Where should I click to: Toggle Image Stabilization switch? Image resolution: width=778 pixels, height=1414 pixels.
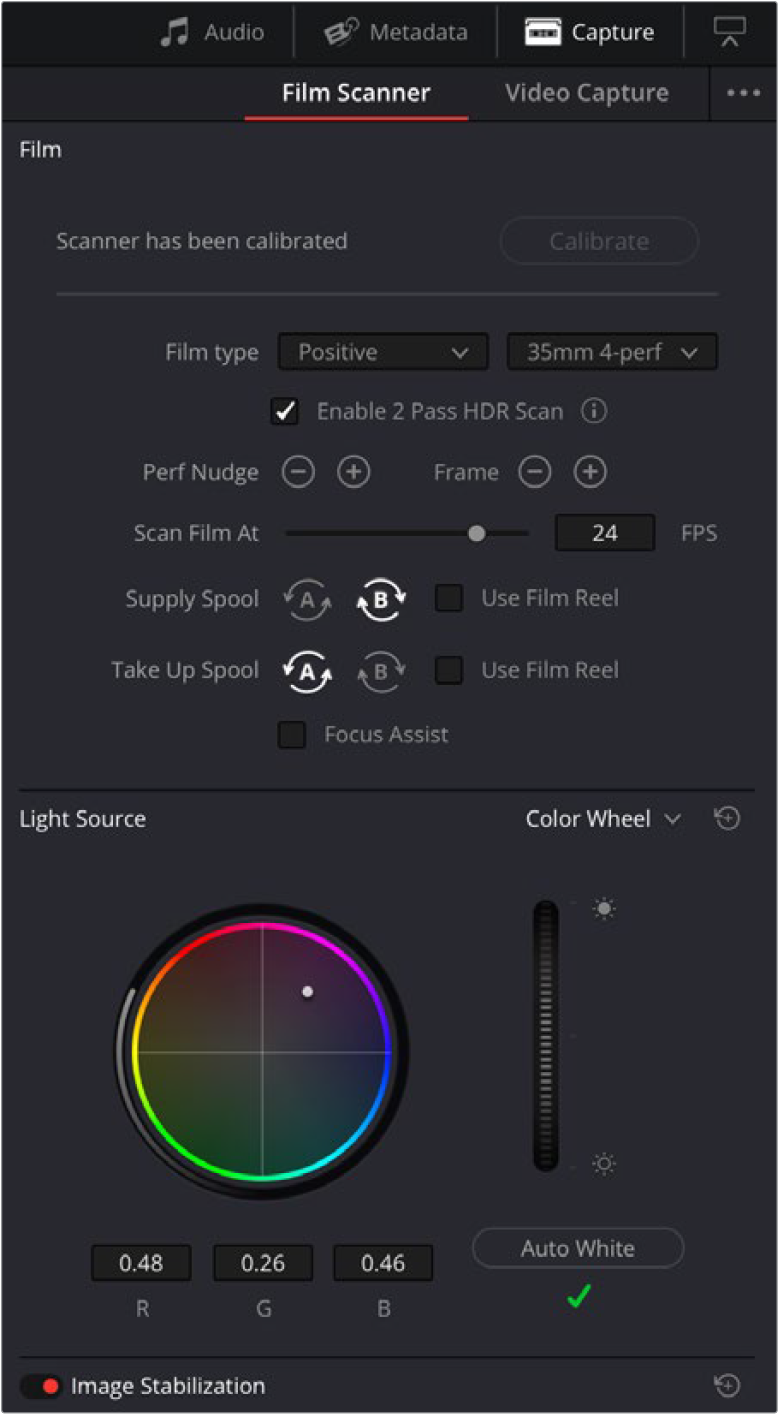pos(41,1386)
